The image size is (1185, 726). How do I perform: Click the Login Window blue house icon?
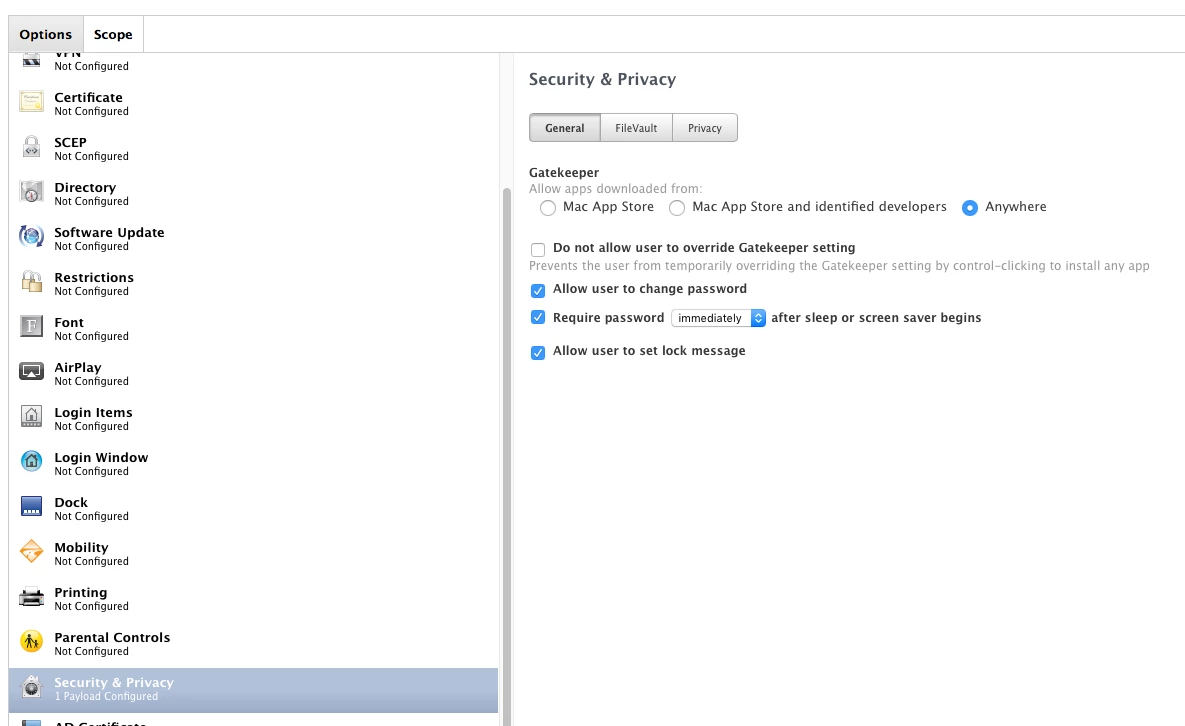click(x=31, y=462)
